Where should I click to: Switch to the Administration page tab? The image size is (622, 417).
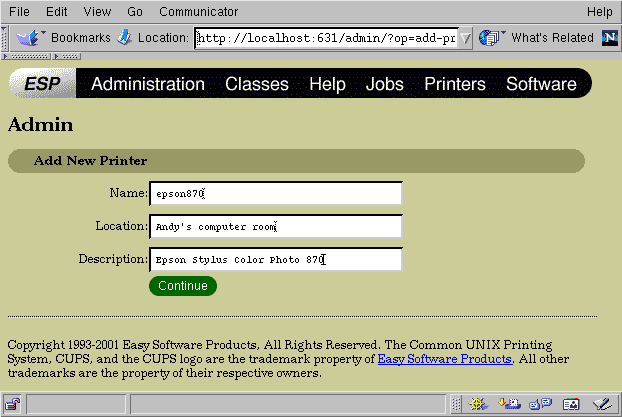point(148,84)
